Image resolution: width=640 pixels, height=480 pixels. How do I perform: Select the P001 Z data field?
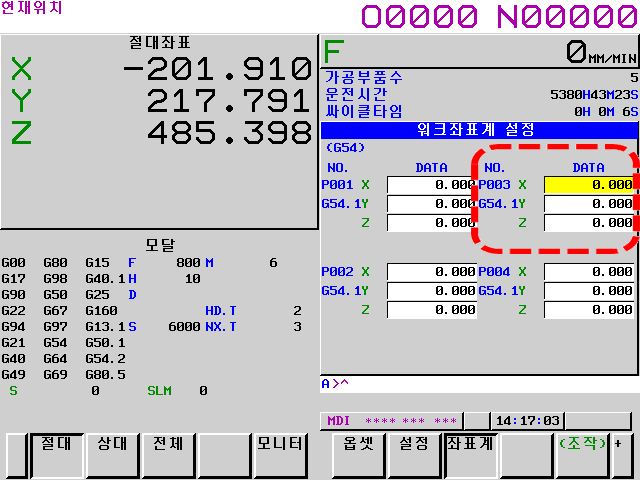point(431,223)
